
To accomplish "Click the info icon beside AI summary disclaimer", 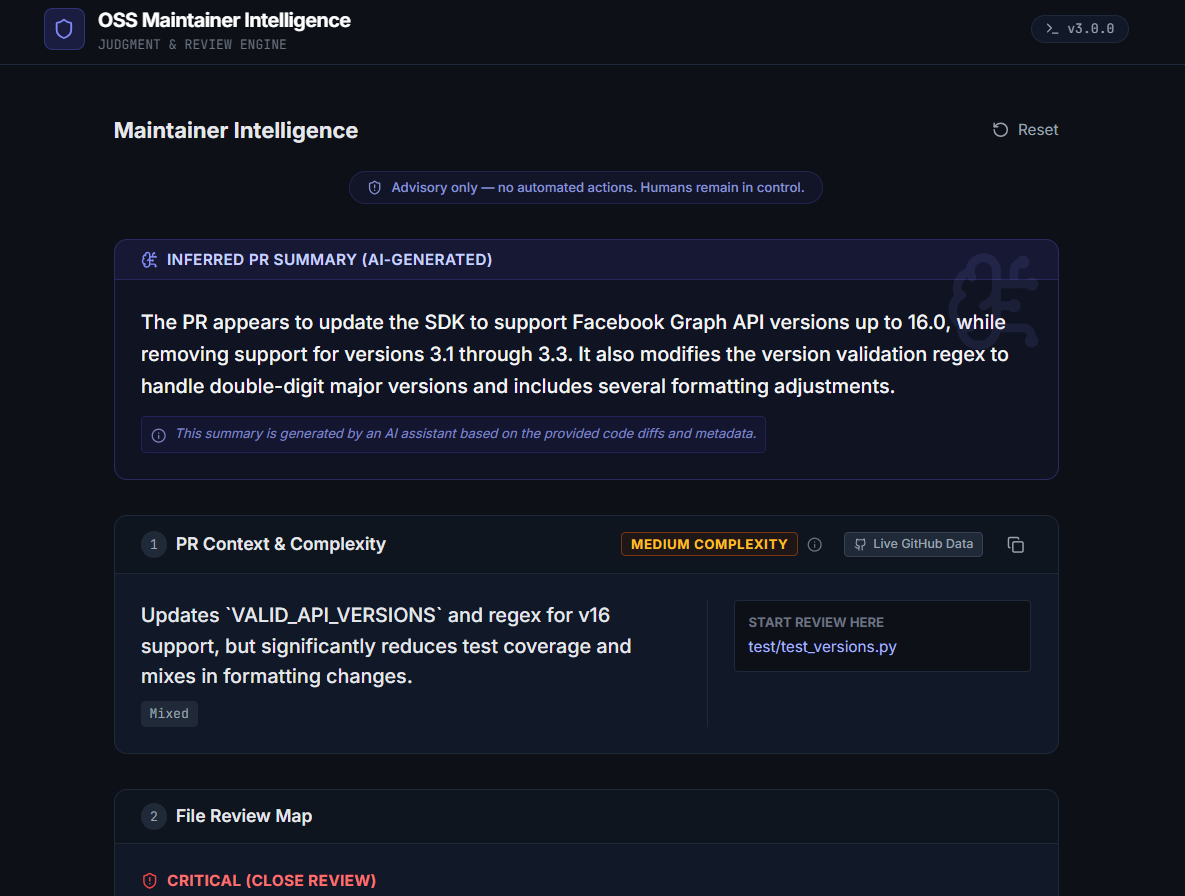I will click(159, 435).
